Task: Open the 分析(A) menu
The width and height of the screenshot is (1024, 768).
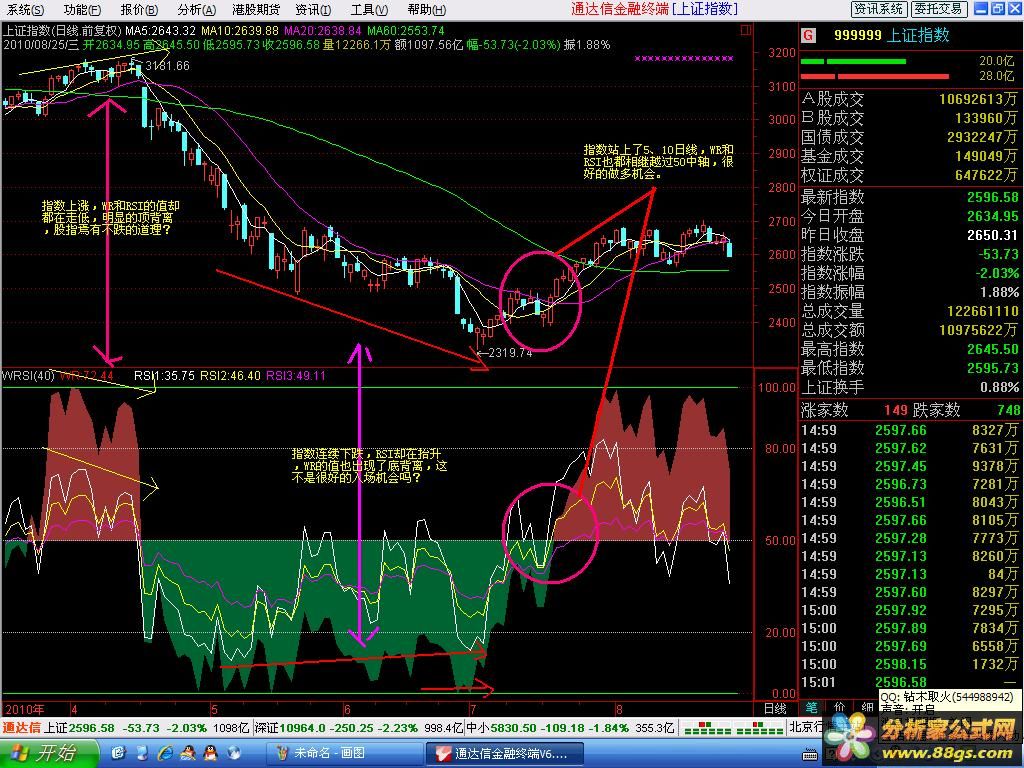Action: coord(196,10)
